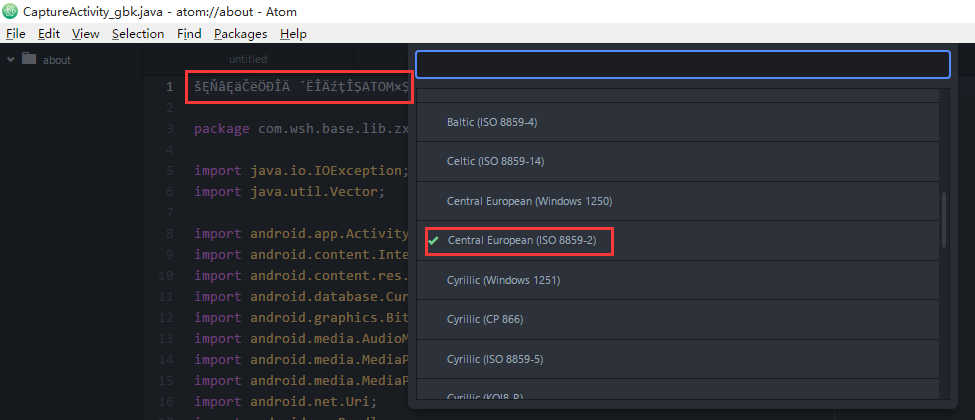Collapse the about folder chevron

click(11, 60)
